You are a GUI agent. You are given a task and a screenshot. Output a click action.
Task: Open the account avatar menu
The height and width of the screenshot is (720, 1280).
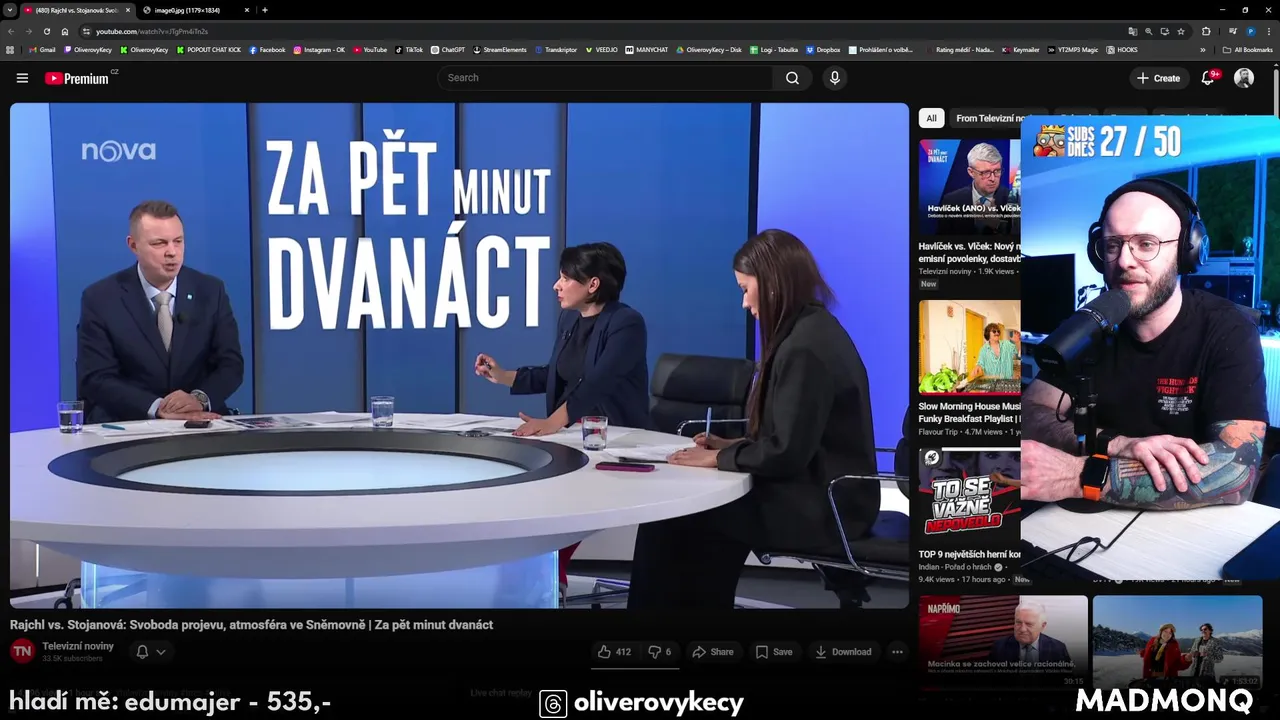tap(1243, 78)
